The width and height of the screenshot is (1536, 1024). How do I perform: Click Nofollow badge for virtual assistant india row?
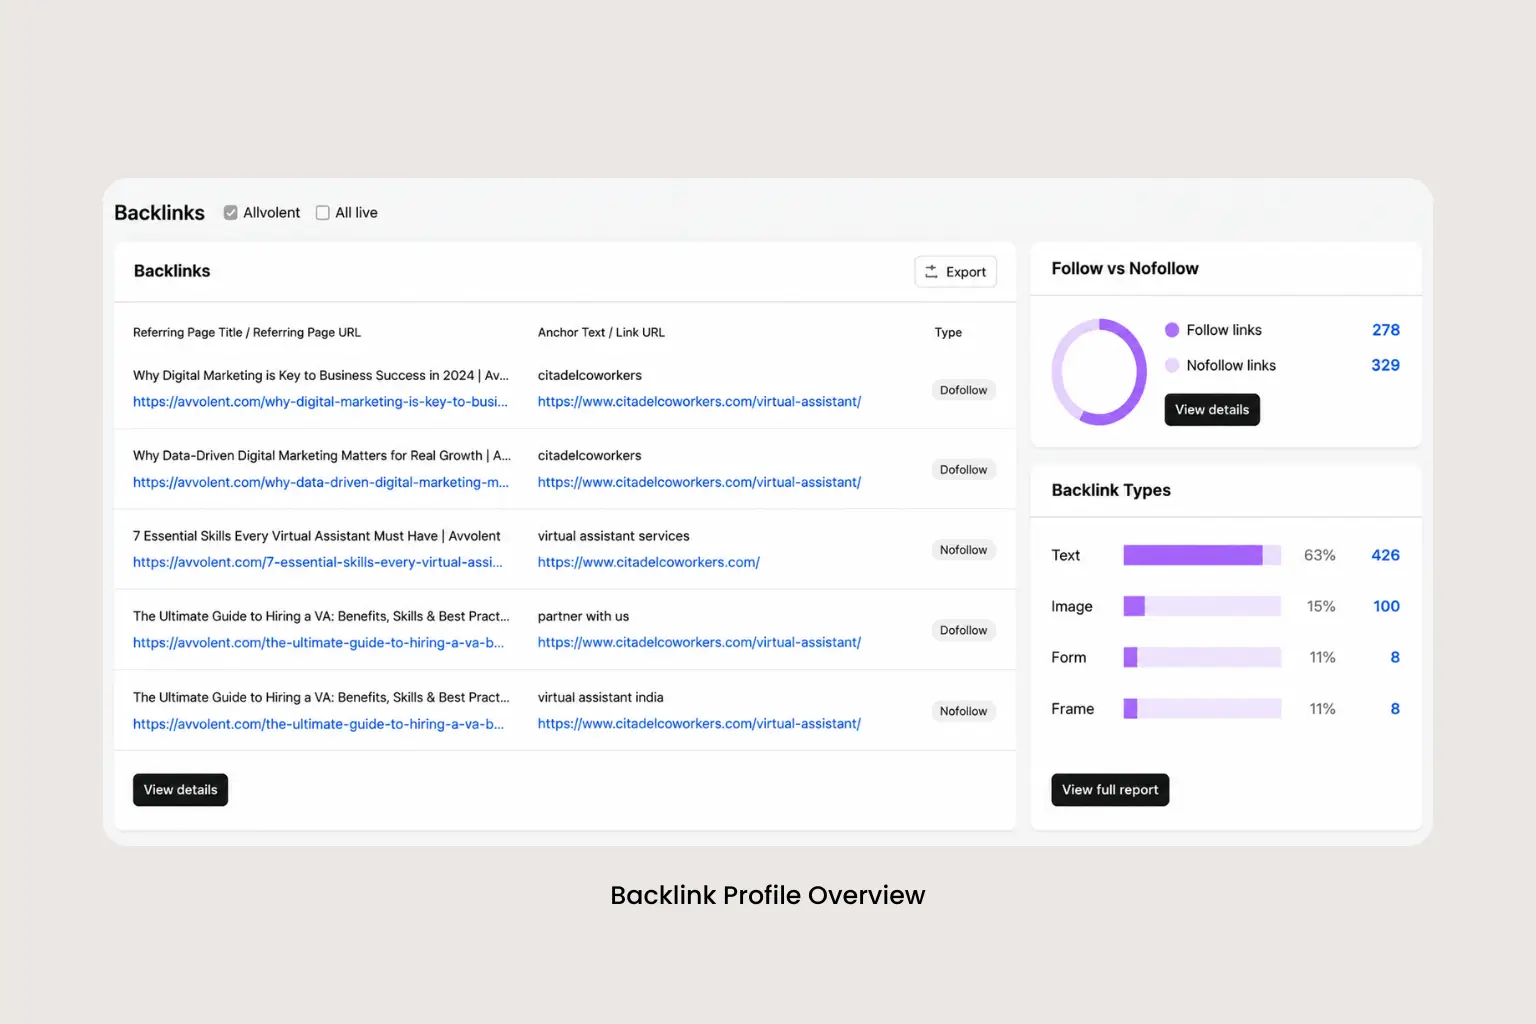click(963, 712)
